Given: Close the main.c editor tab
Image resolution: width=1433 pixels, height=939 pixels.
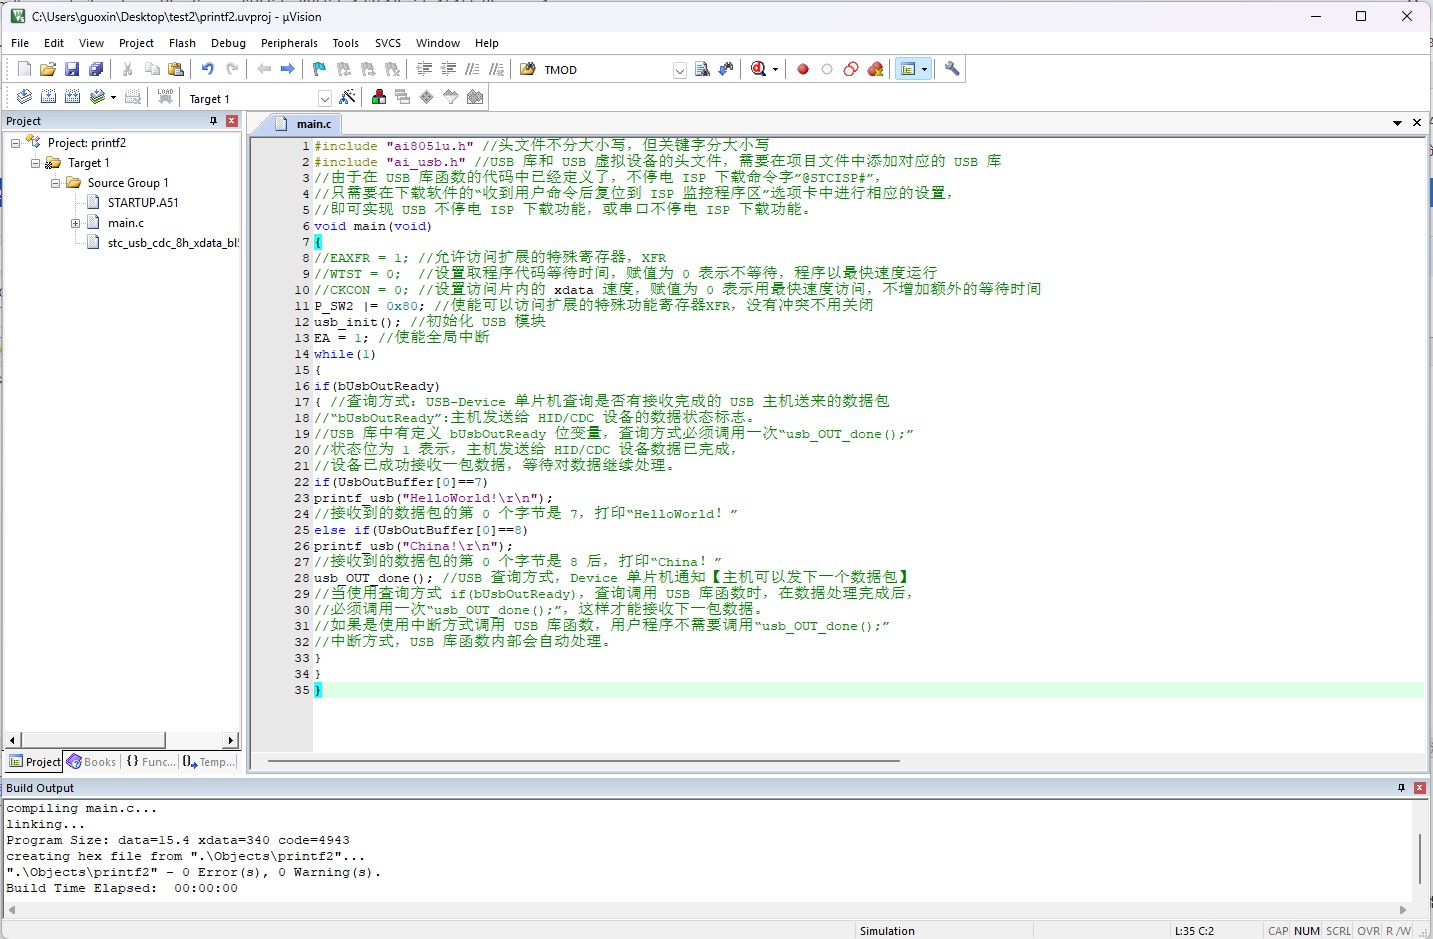Looking at the screenshot, I should point(1417,123).
